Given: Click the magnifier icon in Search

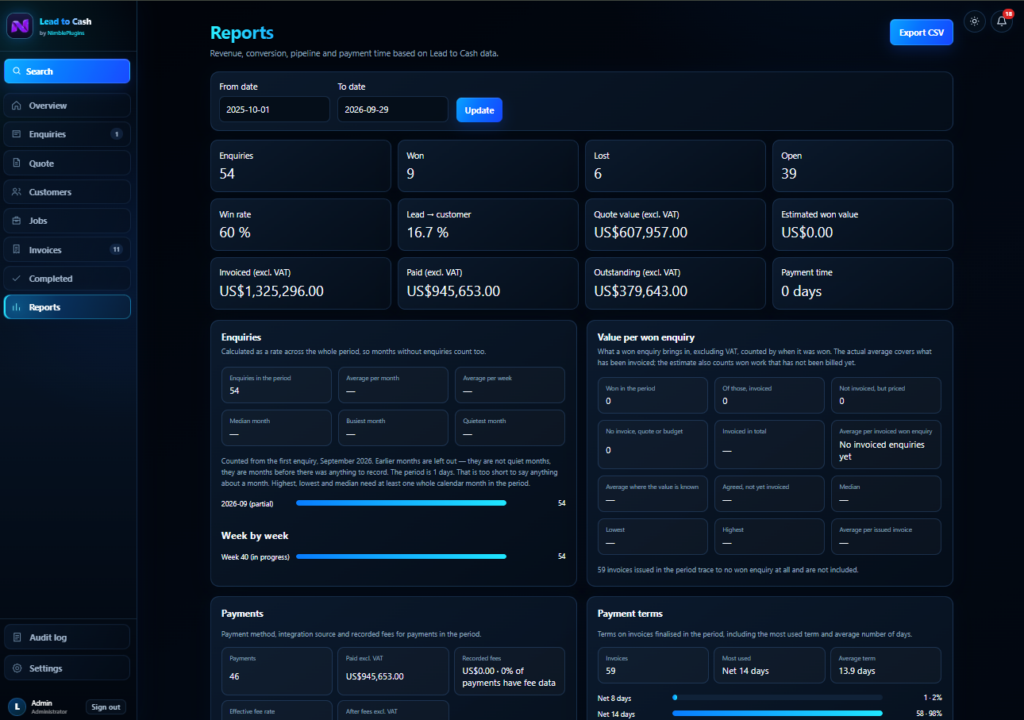Looking at the screenshot, I should [17, 71].
